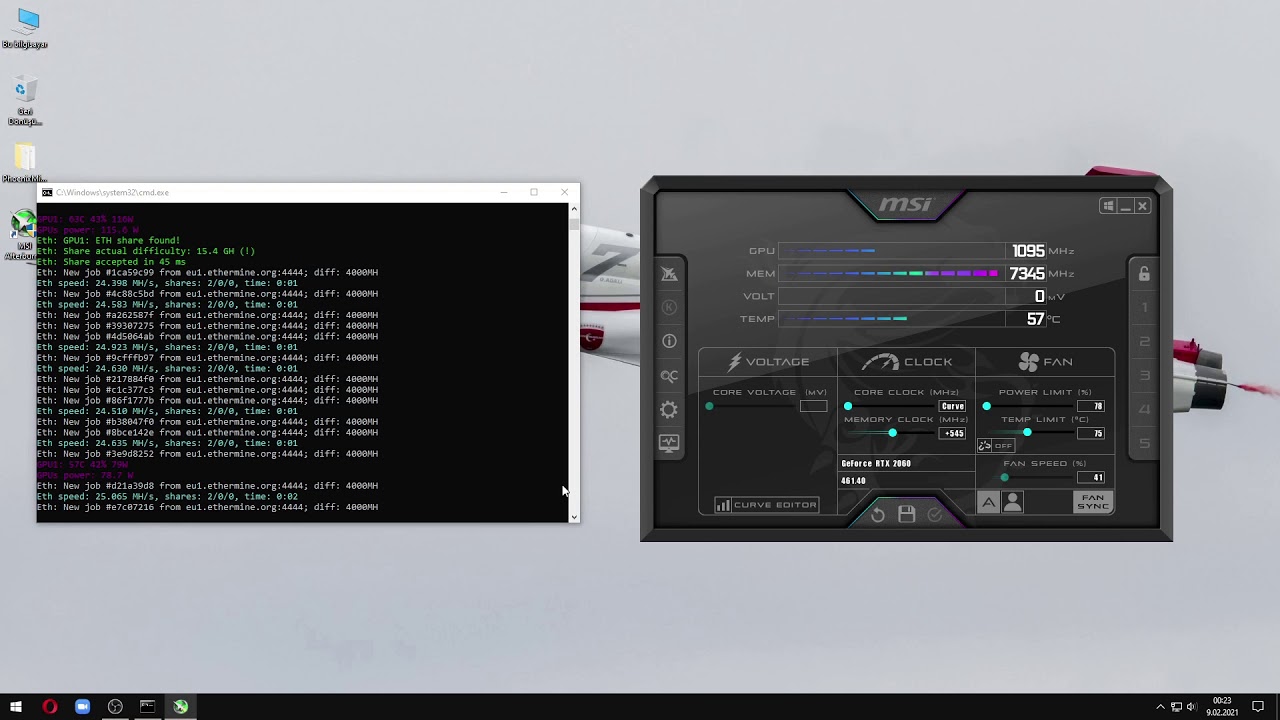Open the Kombustor K icon
Screen dimensions: 1280x720
[669, 307]
